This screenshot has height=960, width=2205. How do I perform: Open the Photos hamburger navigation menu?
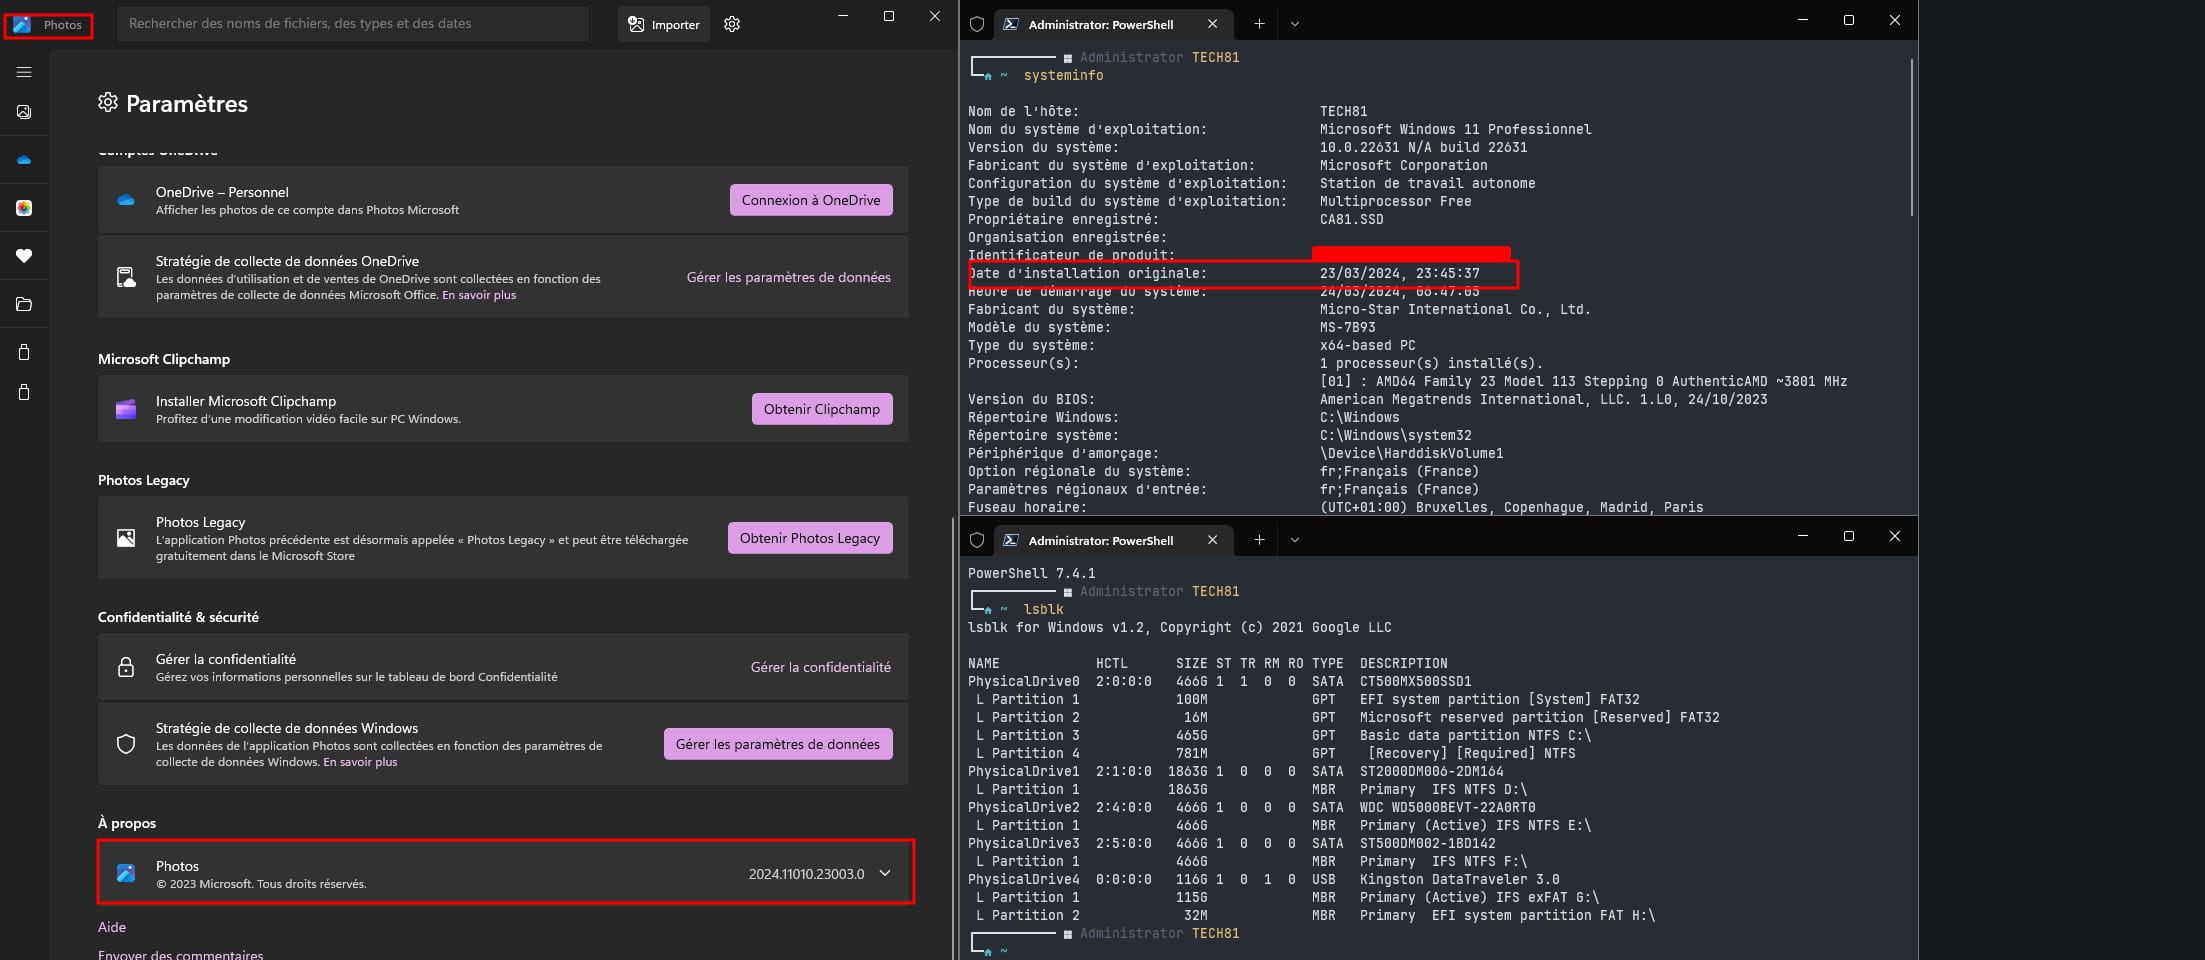(x=24, y=72)
